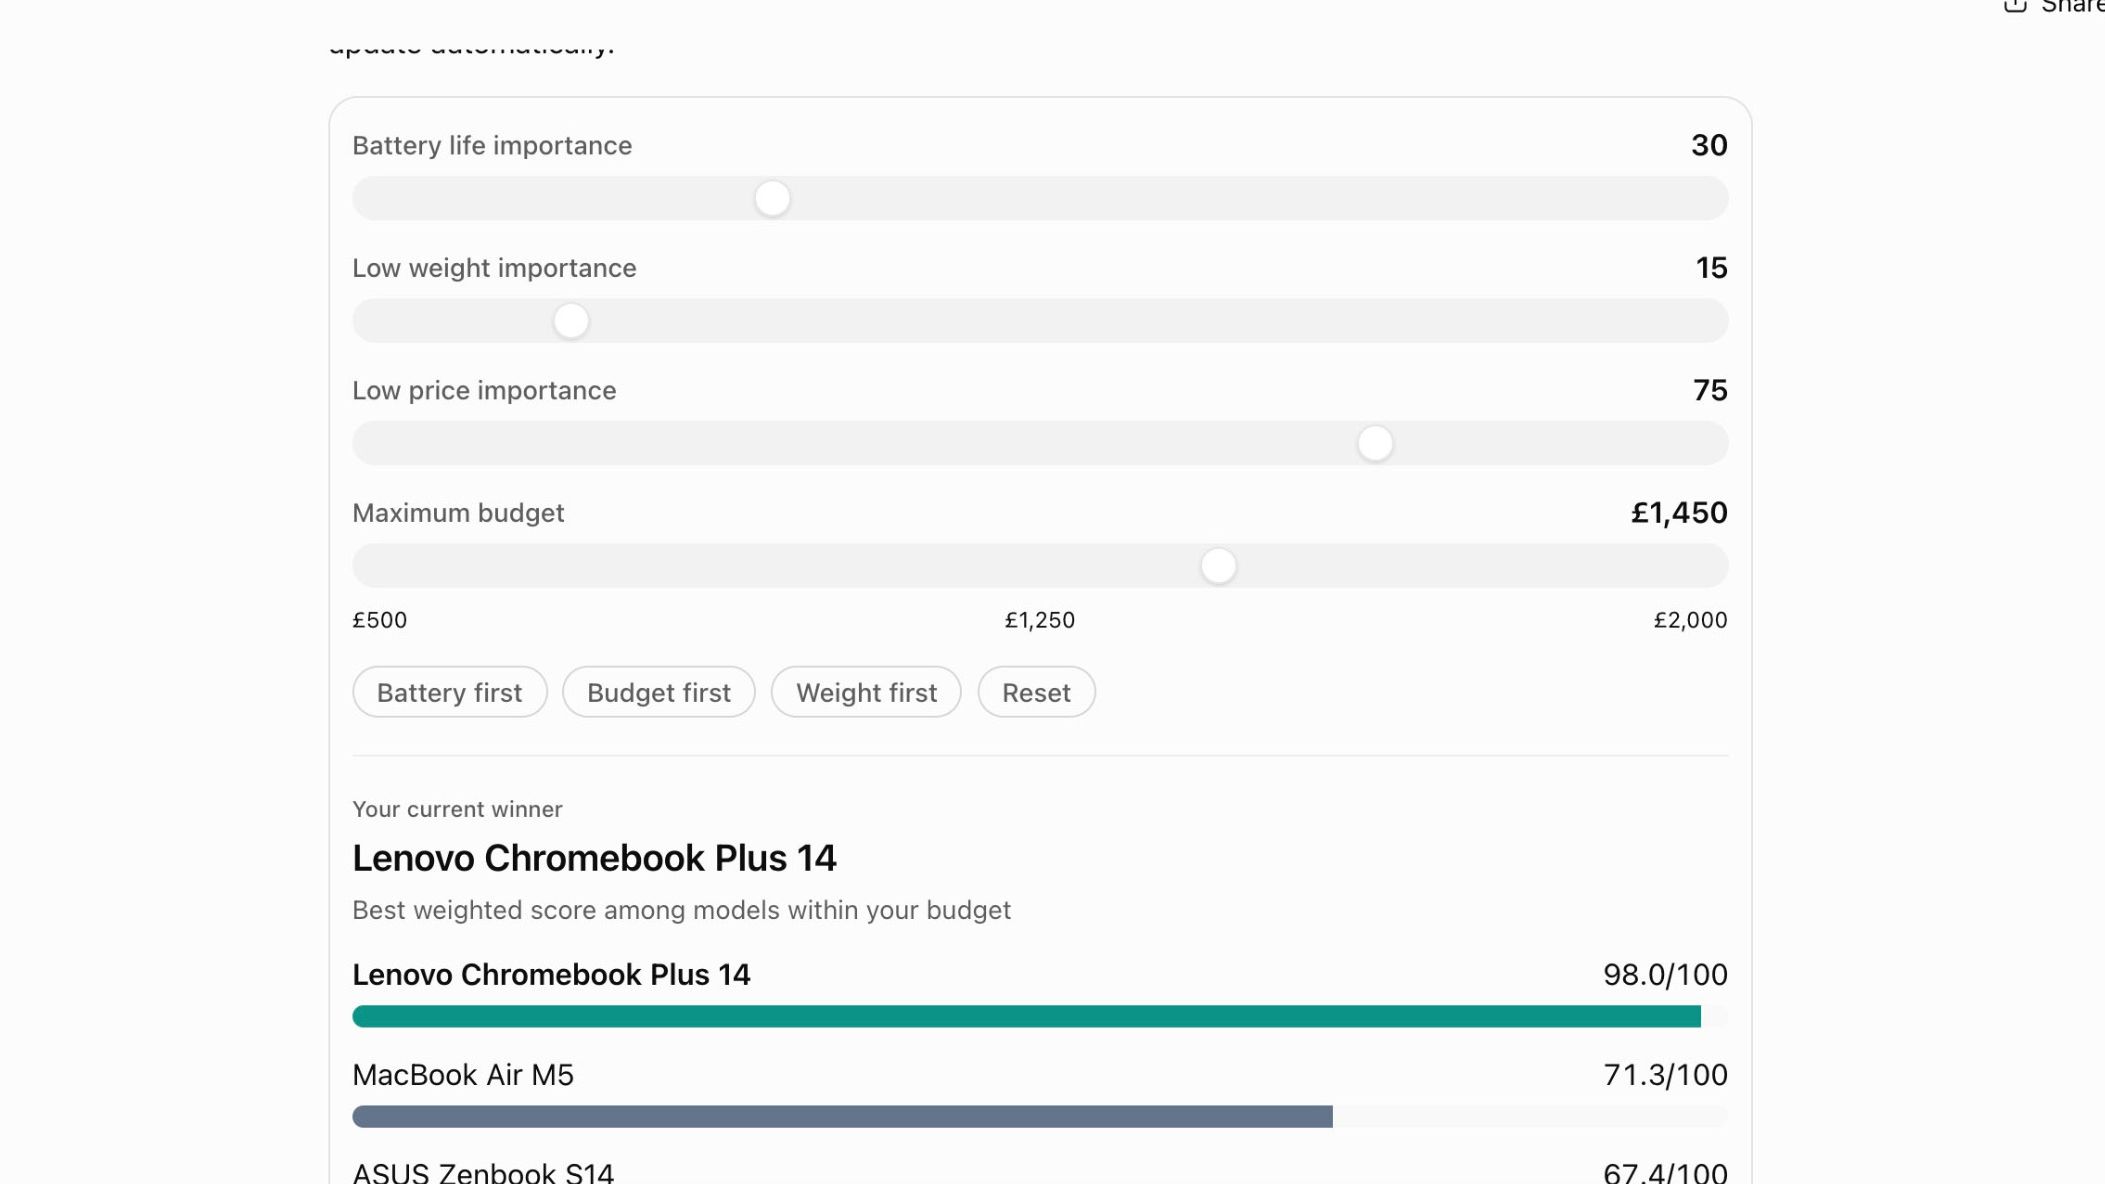Click the green Lenovo Chromebook score bar
The height and width of the screenshot is (1184, 2105).
coord(1026,1017)
